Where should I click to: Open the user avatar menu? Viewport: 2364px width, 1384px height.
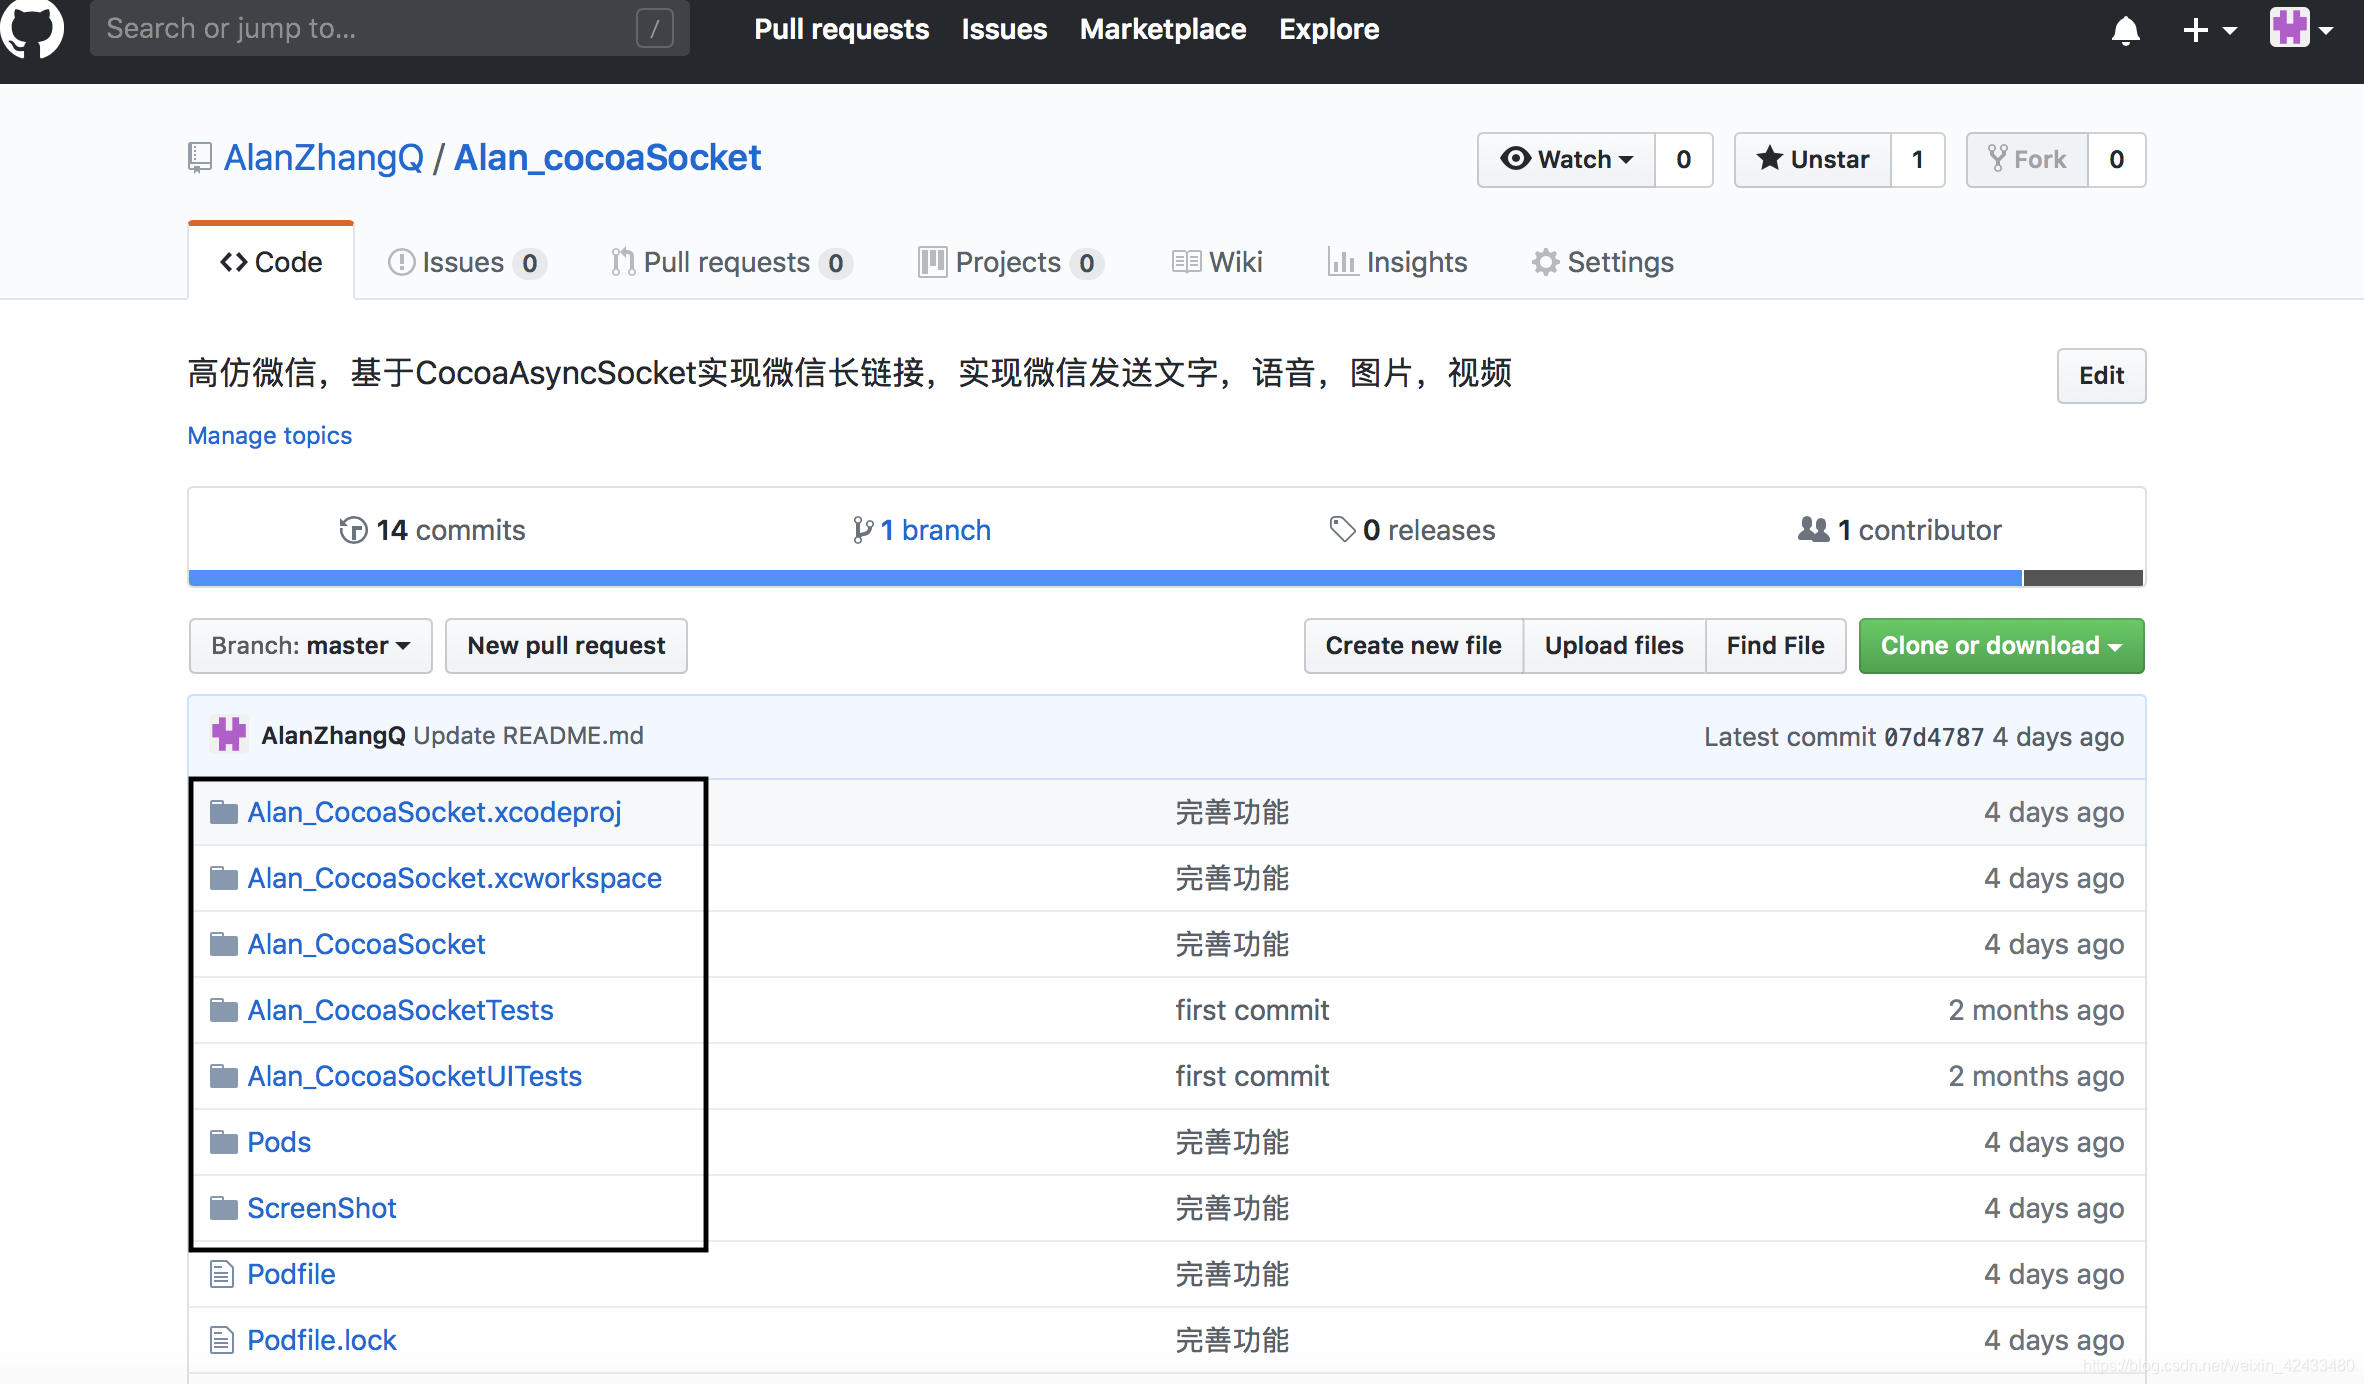(x=2301, y=28)
